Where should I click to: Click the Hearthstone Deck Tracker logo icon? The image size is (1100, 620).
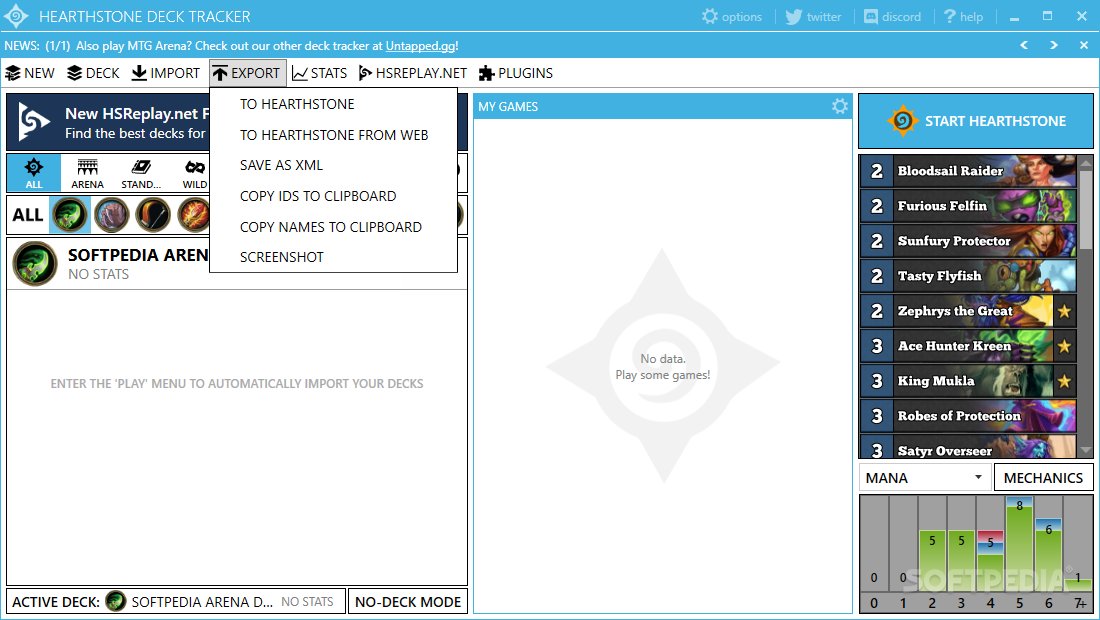(16, 16)
